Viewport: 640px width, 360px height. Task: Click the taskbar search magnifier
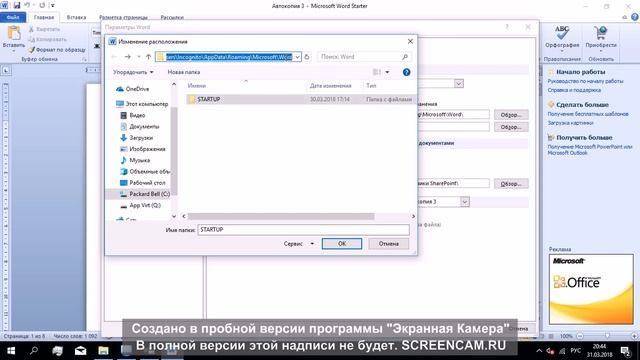tap(34, 351)
